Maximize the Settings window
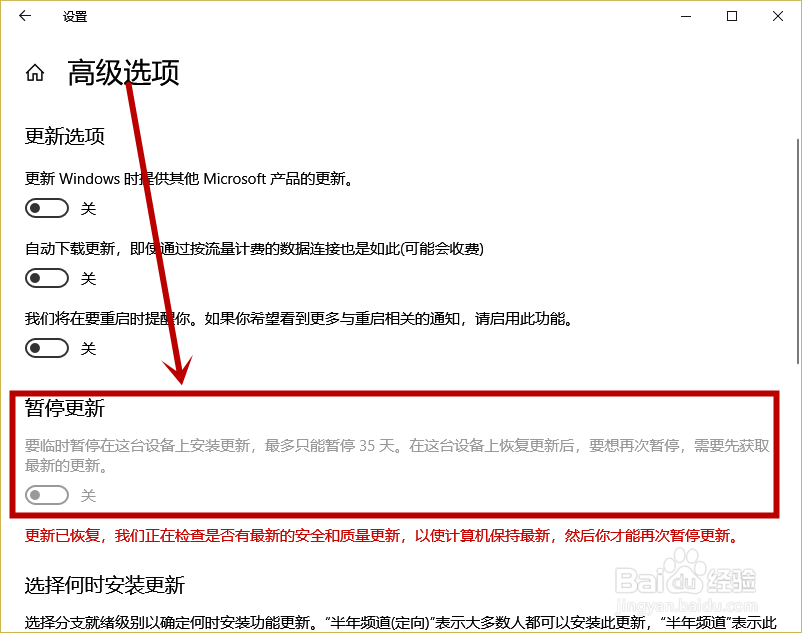The image size is (802, 633). tap(733, 16)
